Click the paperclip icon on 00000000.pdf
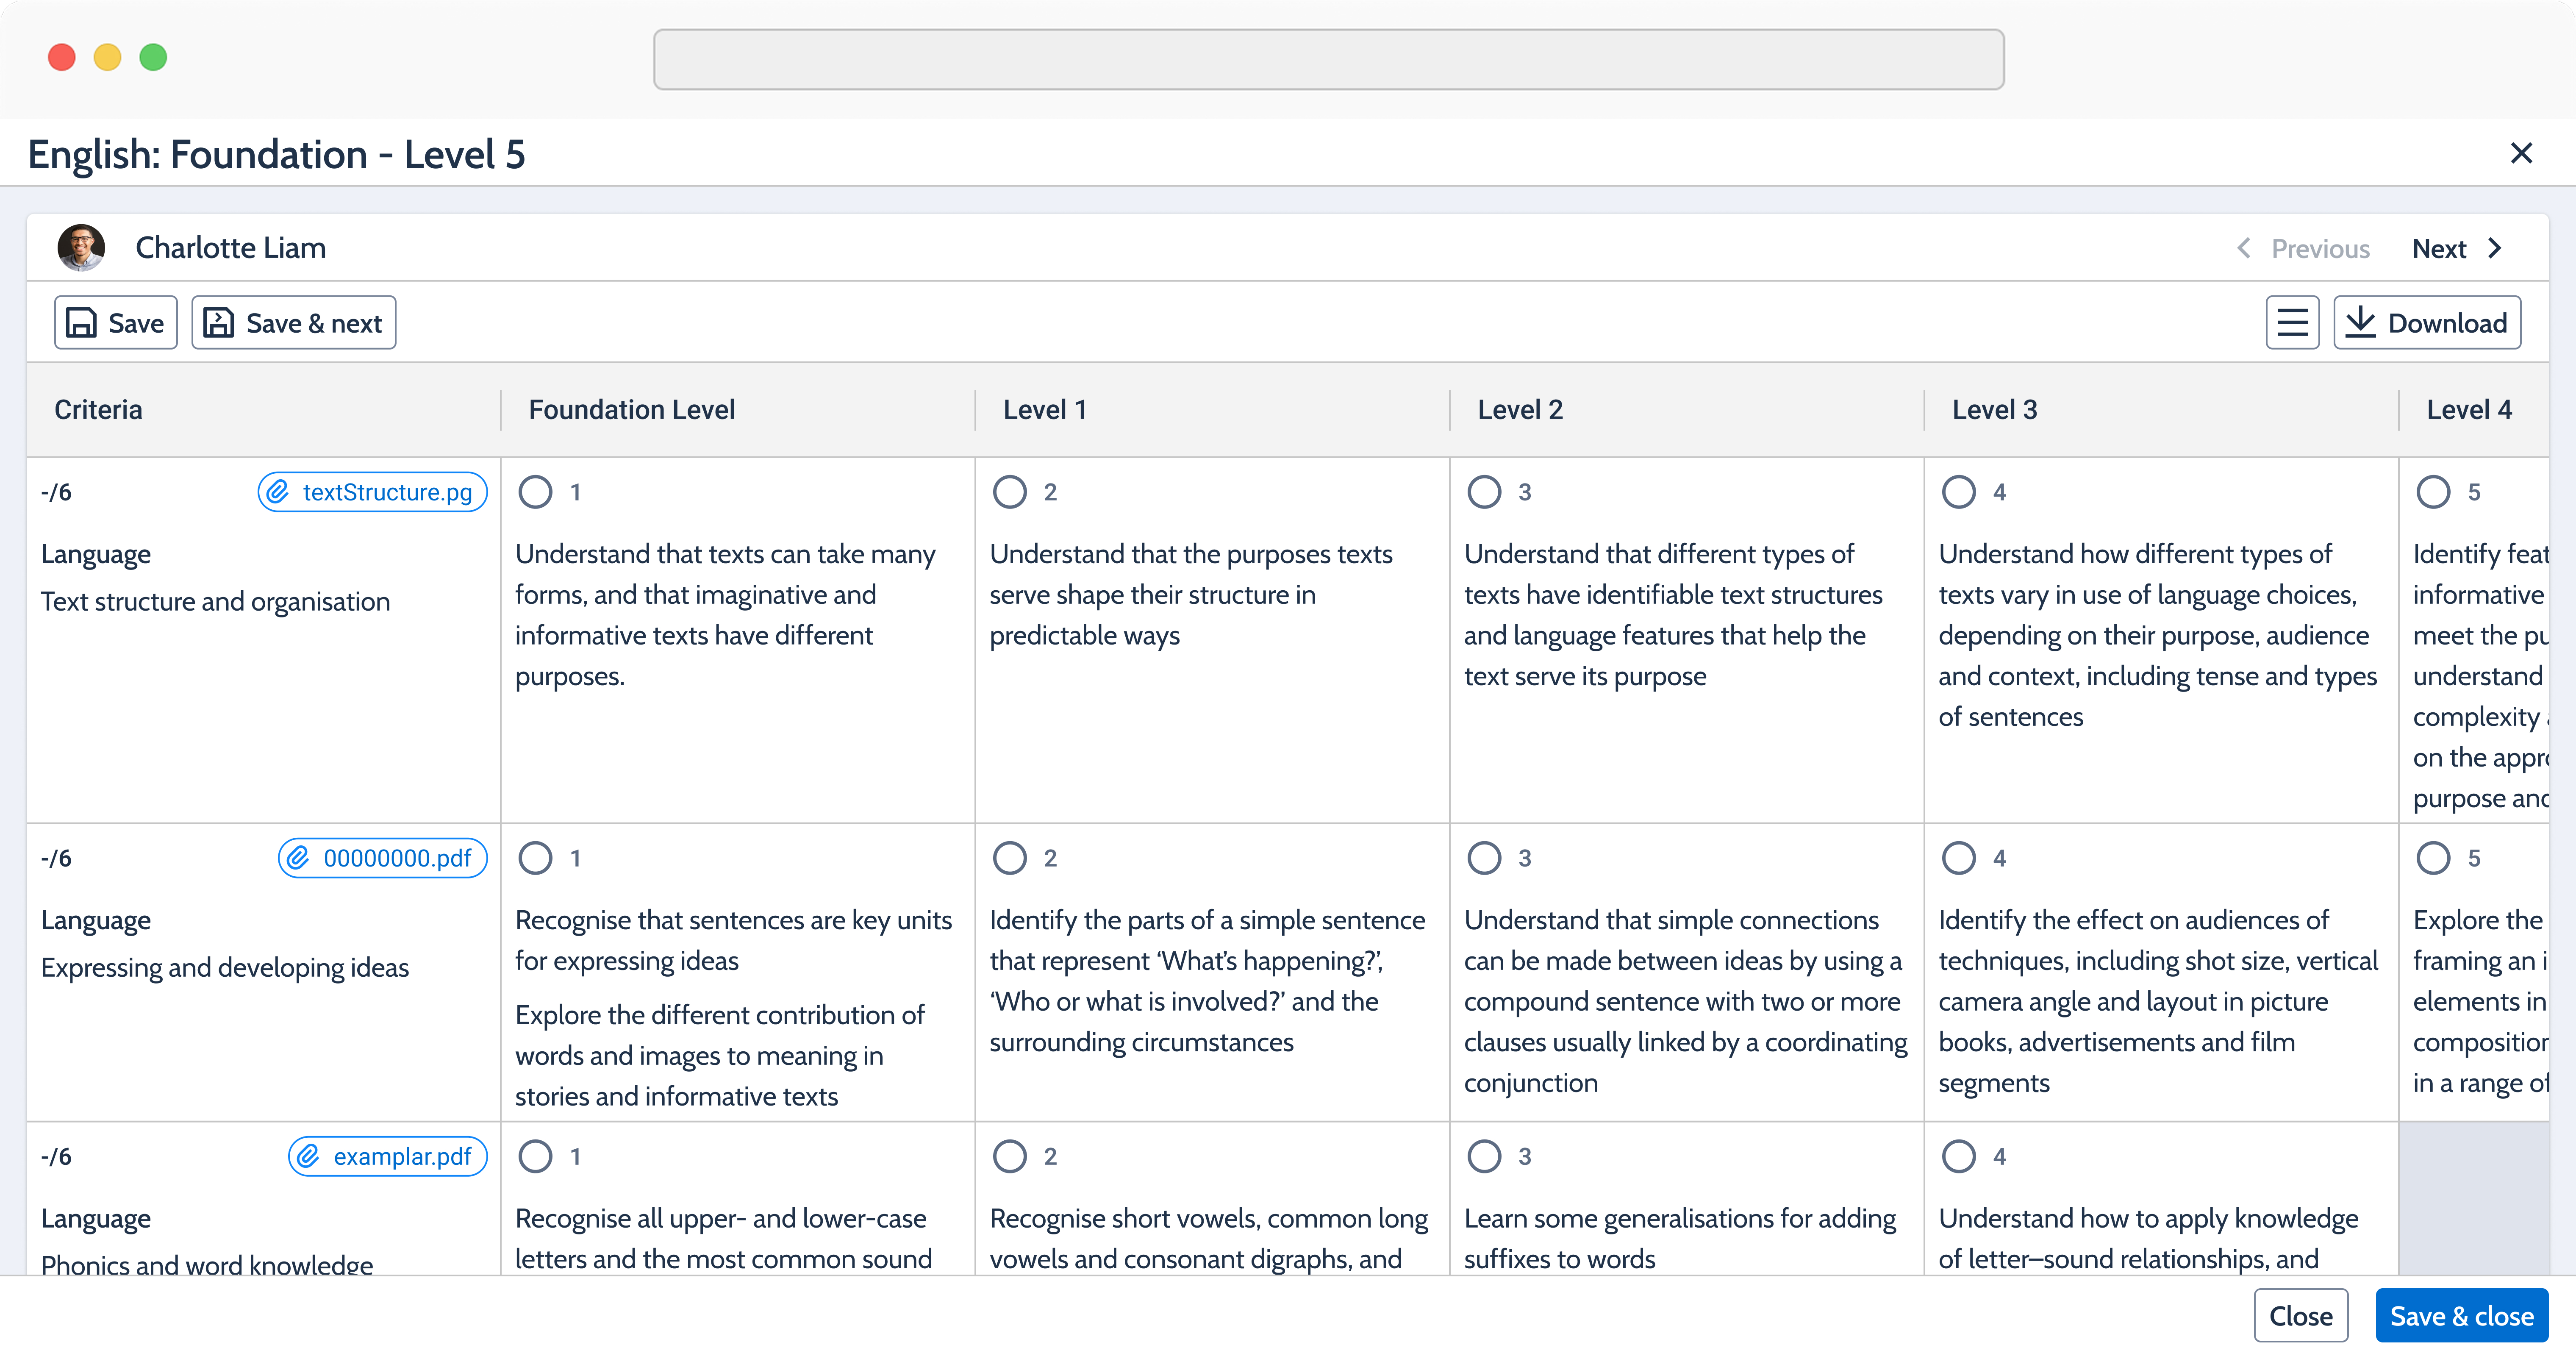This screenshot has height=1356, width=2576. click(x=298, y=858)
